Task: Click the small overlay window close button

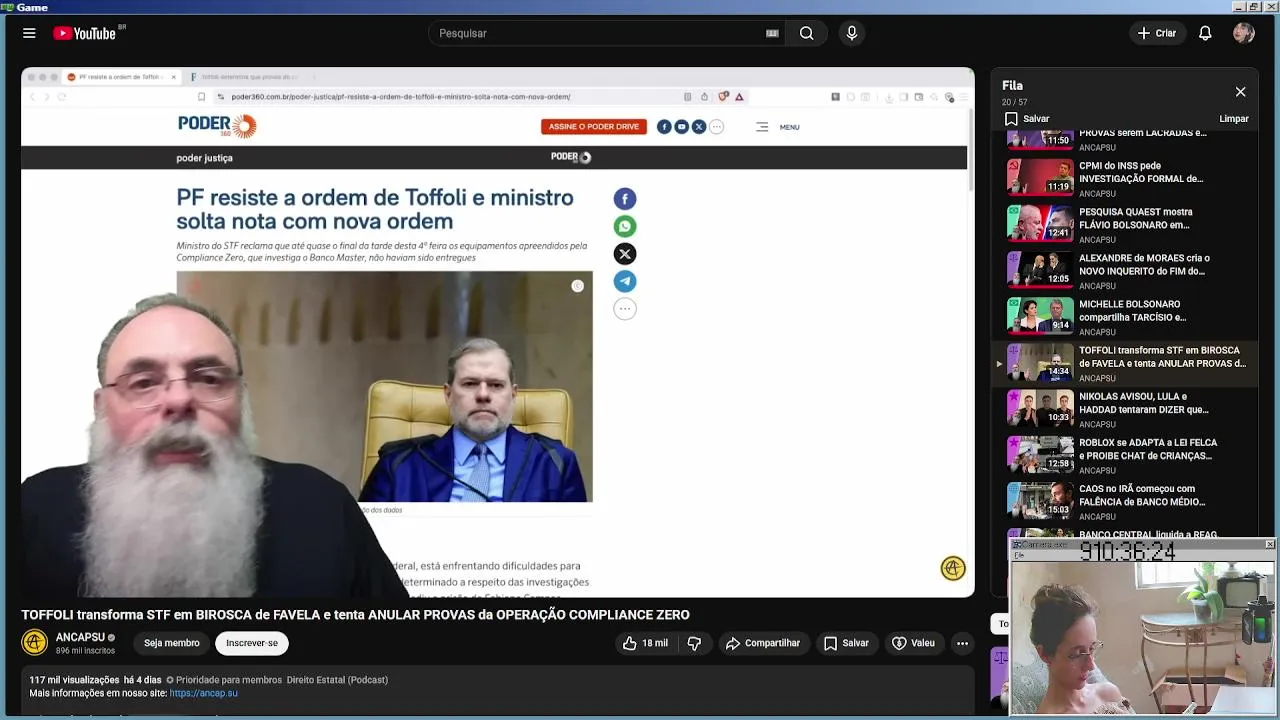Action: (1269, 544)
